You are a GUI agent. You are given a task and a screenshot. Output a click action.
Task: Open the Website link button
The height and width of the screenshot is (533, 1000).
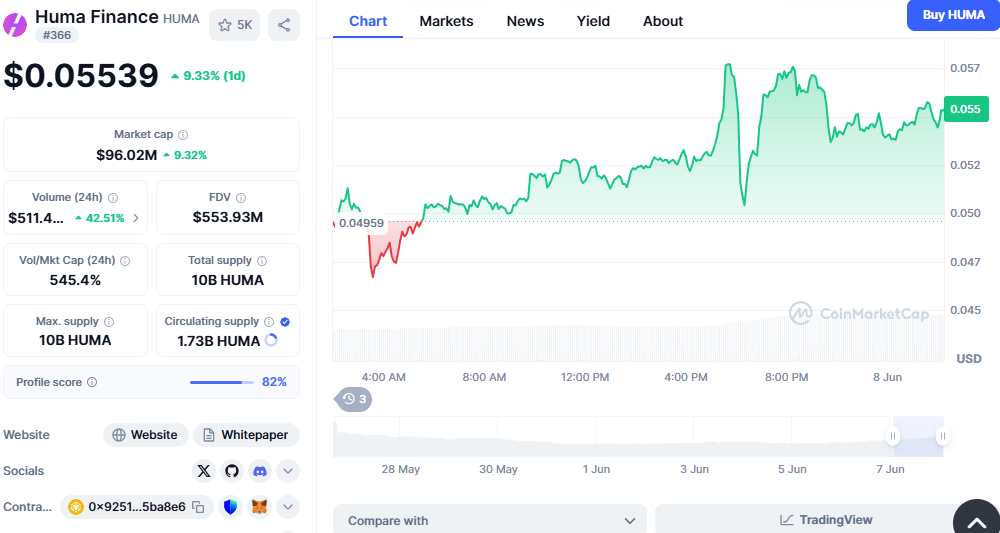(146, 435)
